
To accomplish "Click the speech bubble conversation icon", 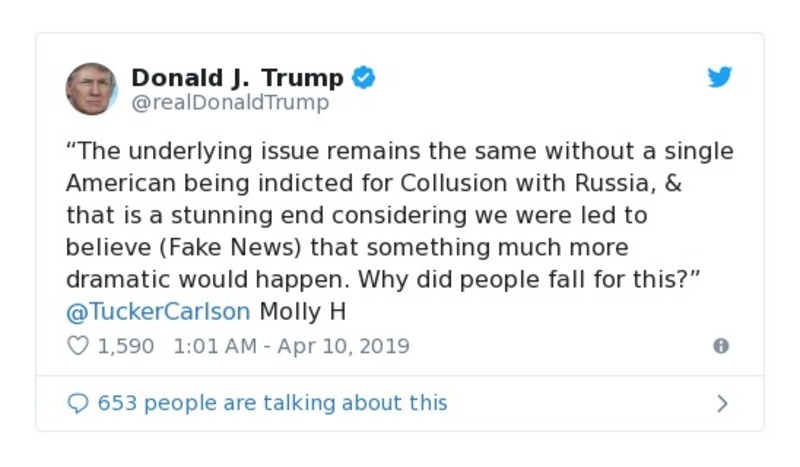I will (77, 403).
